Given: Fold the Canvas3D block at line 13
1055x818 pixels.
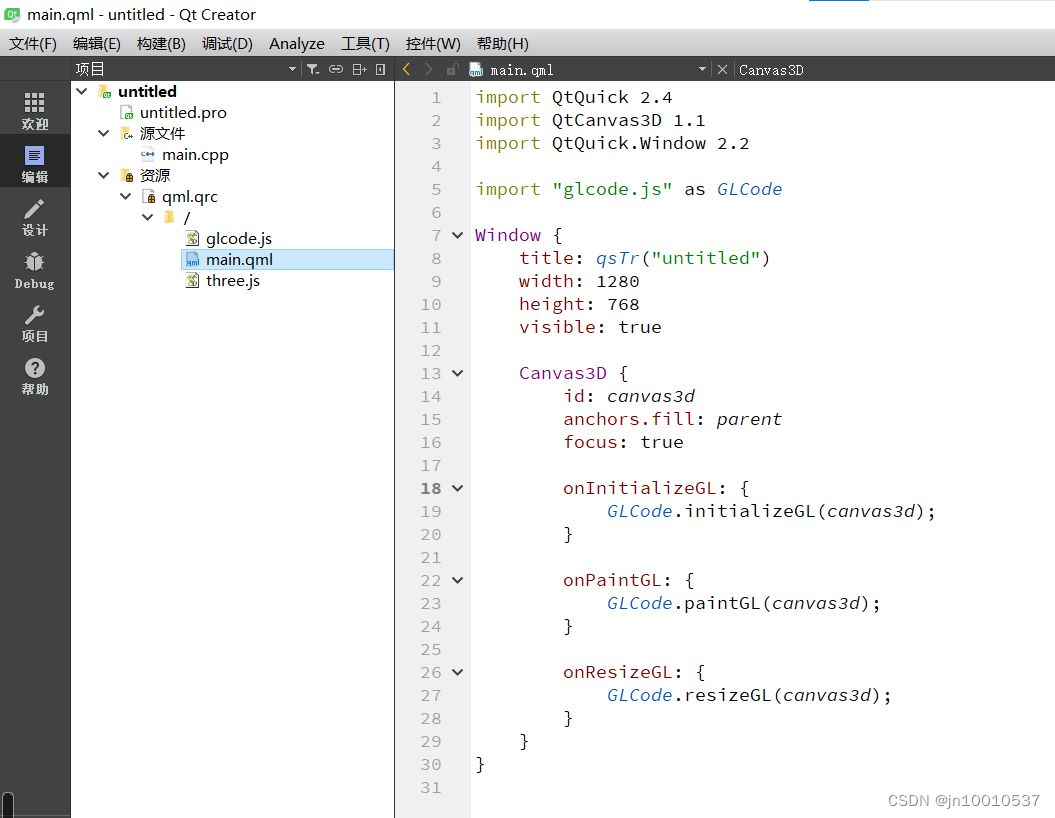Looking at the screenshot, I should [458, 373].
